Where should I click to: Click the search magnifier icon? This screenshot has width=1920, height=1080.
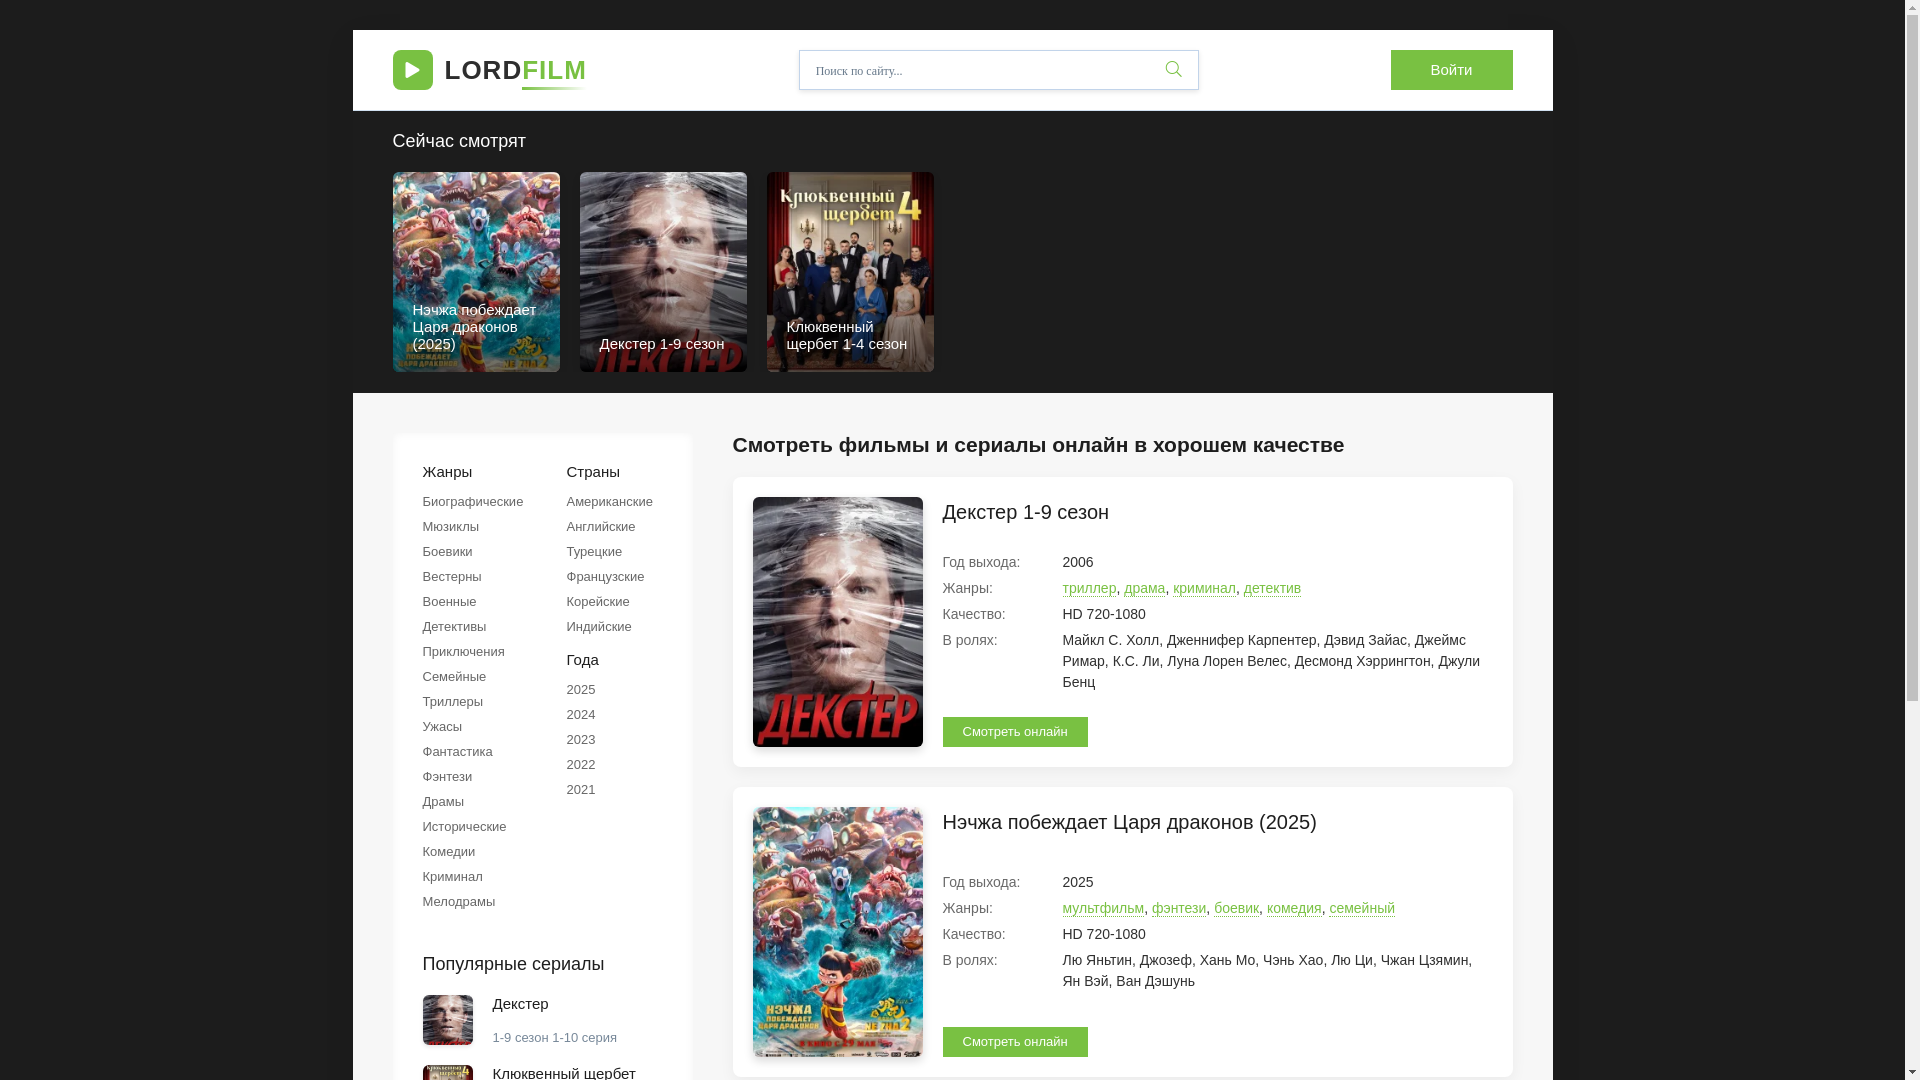tap(1173, 69)
